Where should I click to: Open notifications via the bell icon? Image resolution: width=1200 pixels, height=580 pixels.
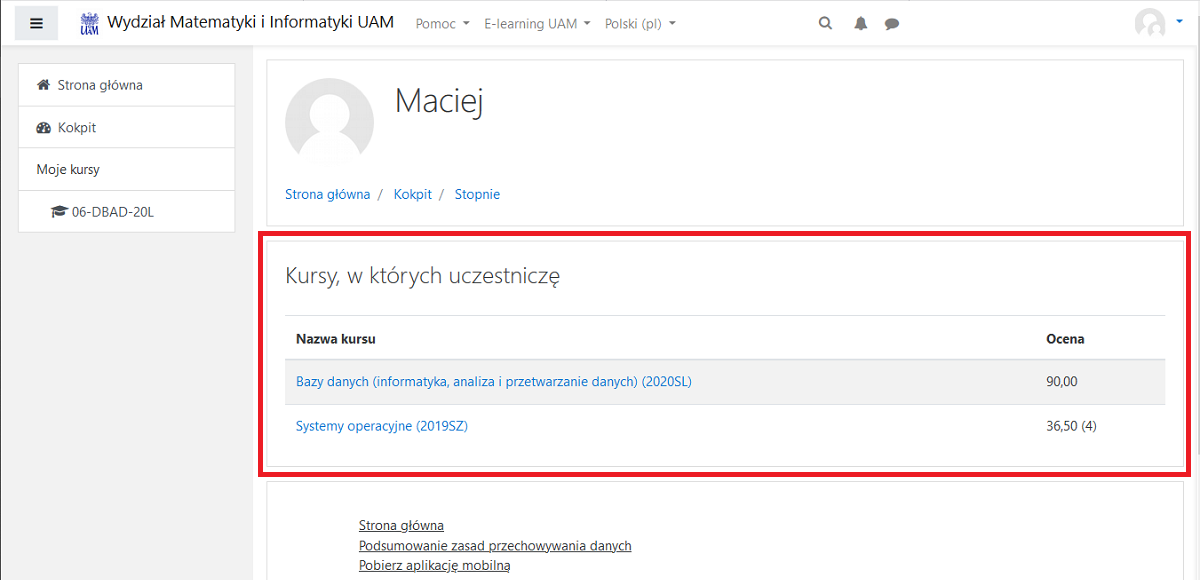coord(859,22)
